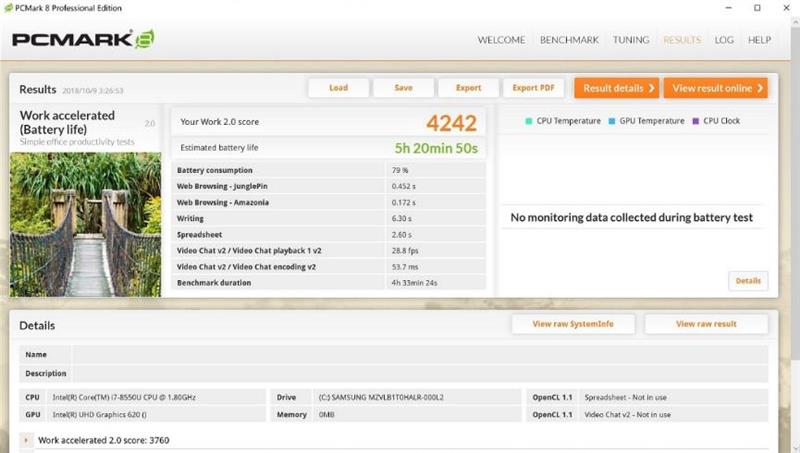
Task: Select the Spreadsheet result row
Action: (x=329, y=235)
